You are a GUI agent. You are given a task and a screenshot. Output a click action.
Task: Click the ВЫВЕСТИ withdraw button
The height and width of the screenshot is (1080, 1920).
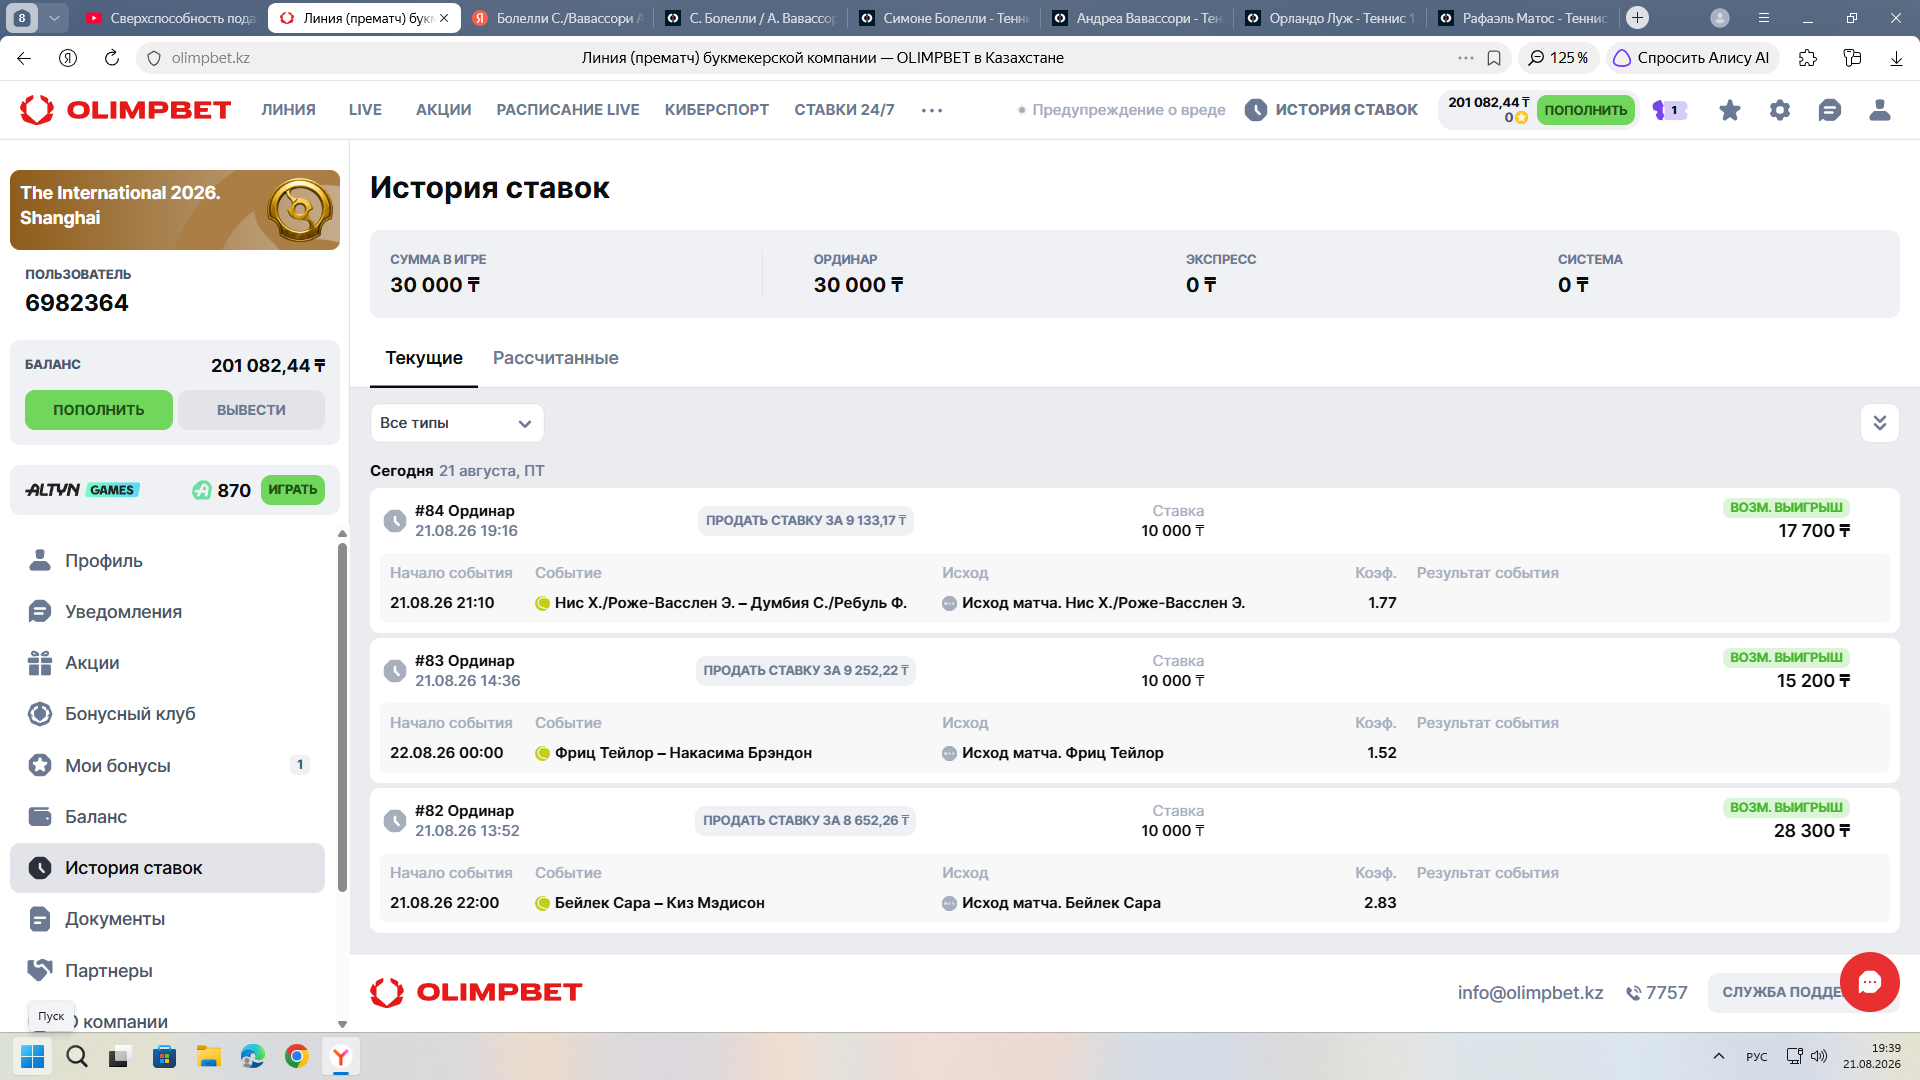pos(251,410)
